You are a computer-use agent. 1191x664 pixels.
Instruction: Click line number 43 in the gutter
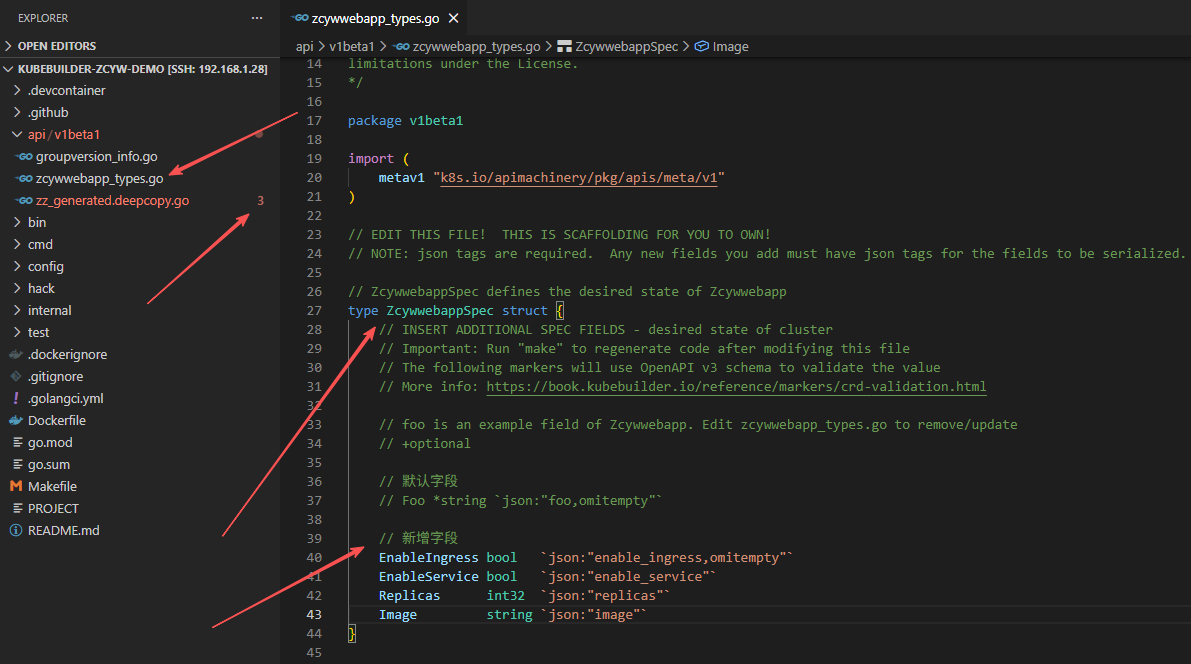pyautogui.click(x=314, y=615)
